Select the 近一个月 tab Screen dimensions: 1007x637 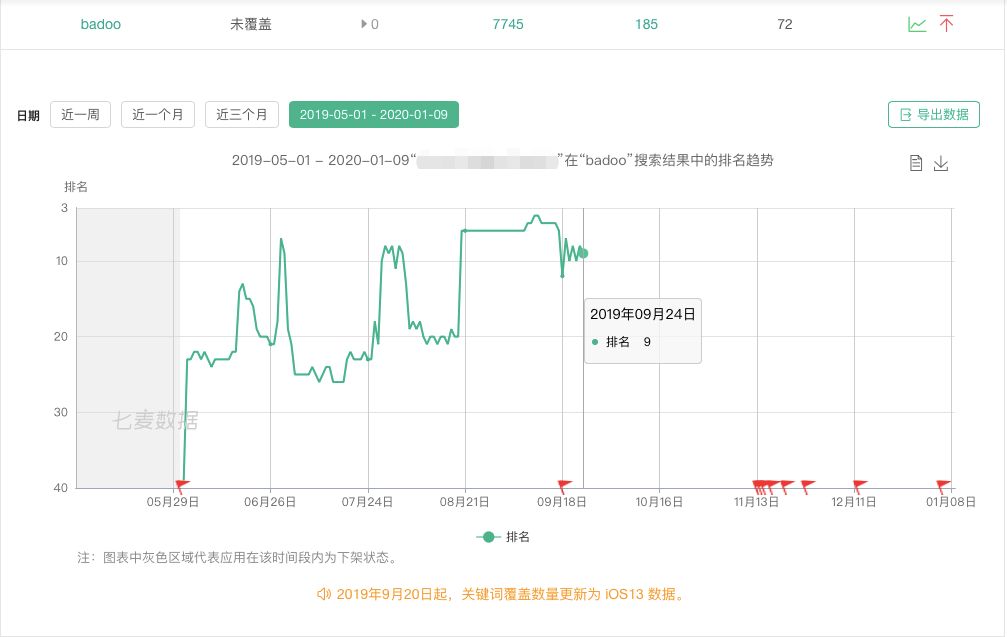click(160, 114)
